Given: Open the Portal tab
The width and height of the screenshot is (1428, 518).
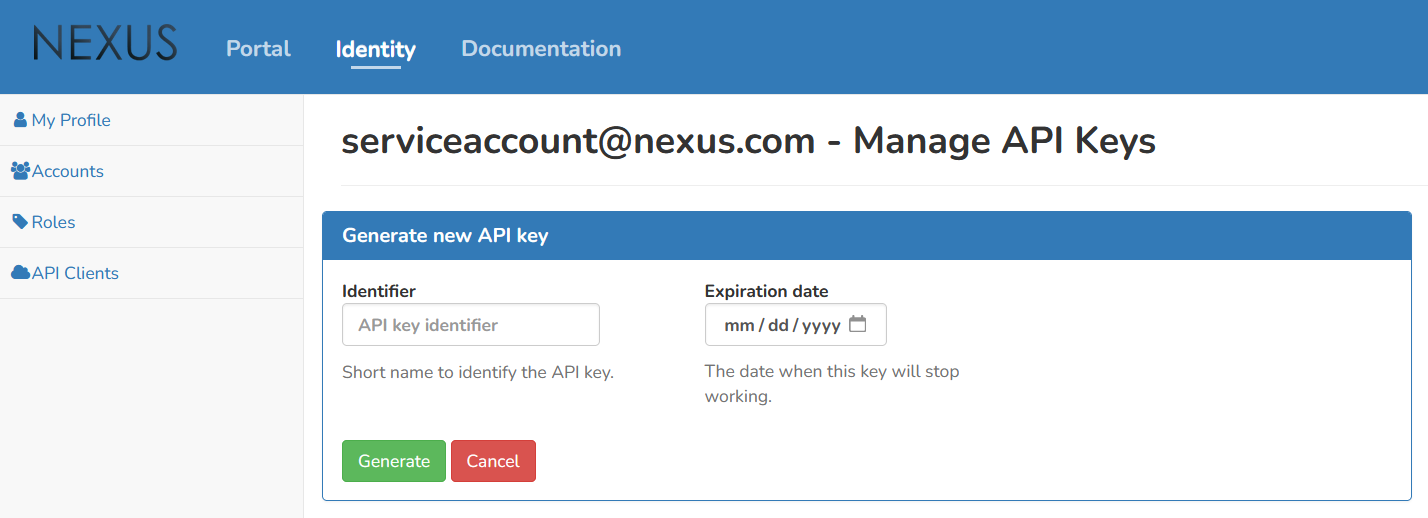Looking at the screenshot, I should (x=258, y=48).
